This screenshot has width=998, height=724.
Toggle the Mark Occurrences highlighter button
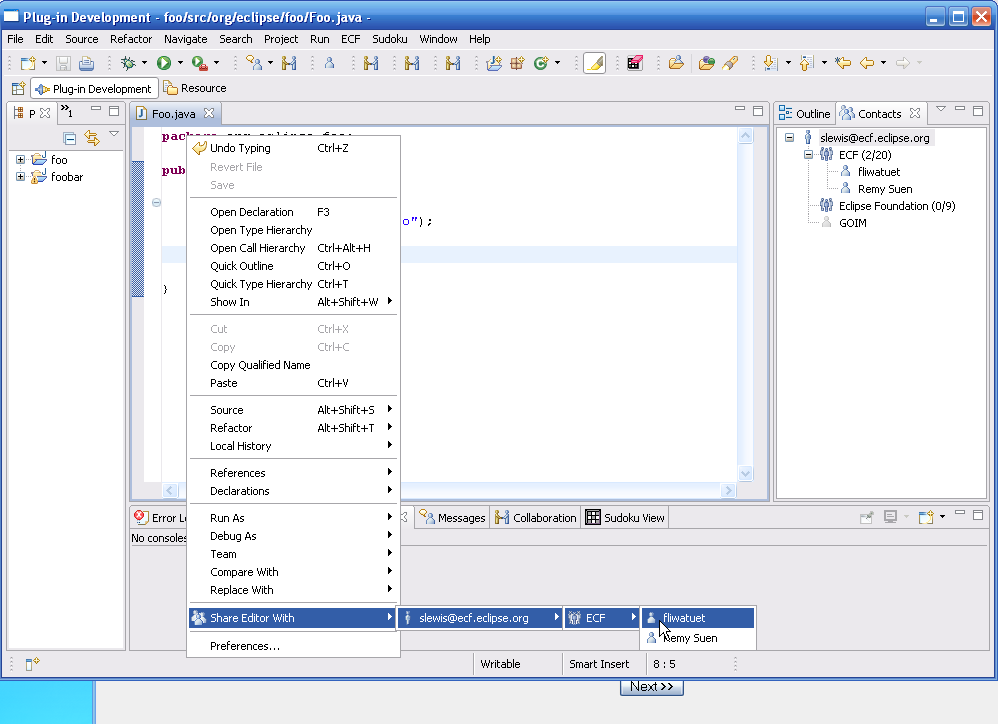coord(594,63)
